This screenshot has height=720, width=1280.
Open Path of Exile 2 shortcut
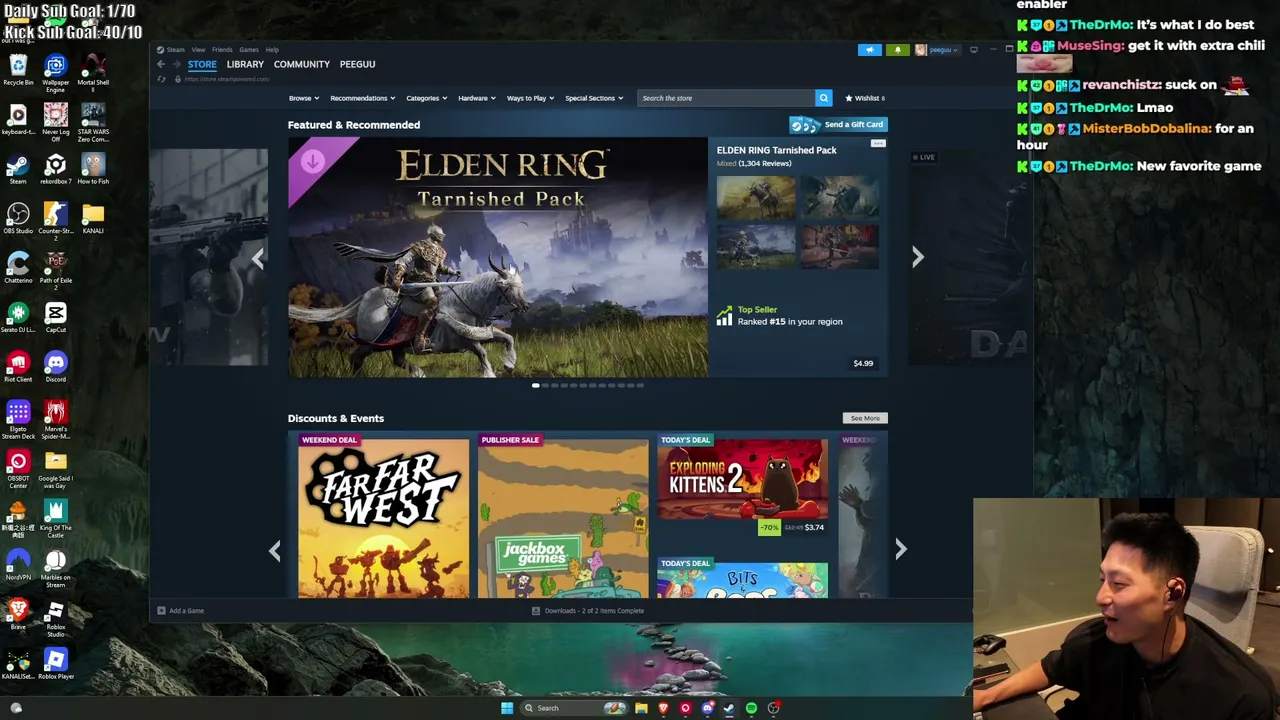click(x=55, y=270)
